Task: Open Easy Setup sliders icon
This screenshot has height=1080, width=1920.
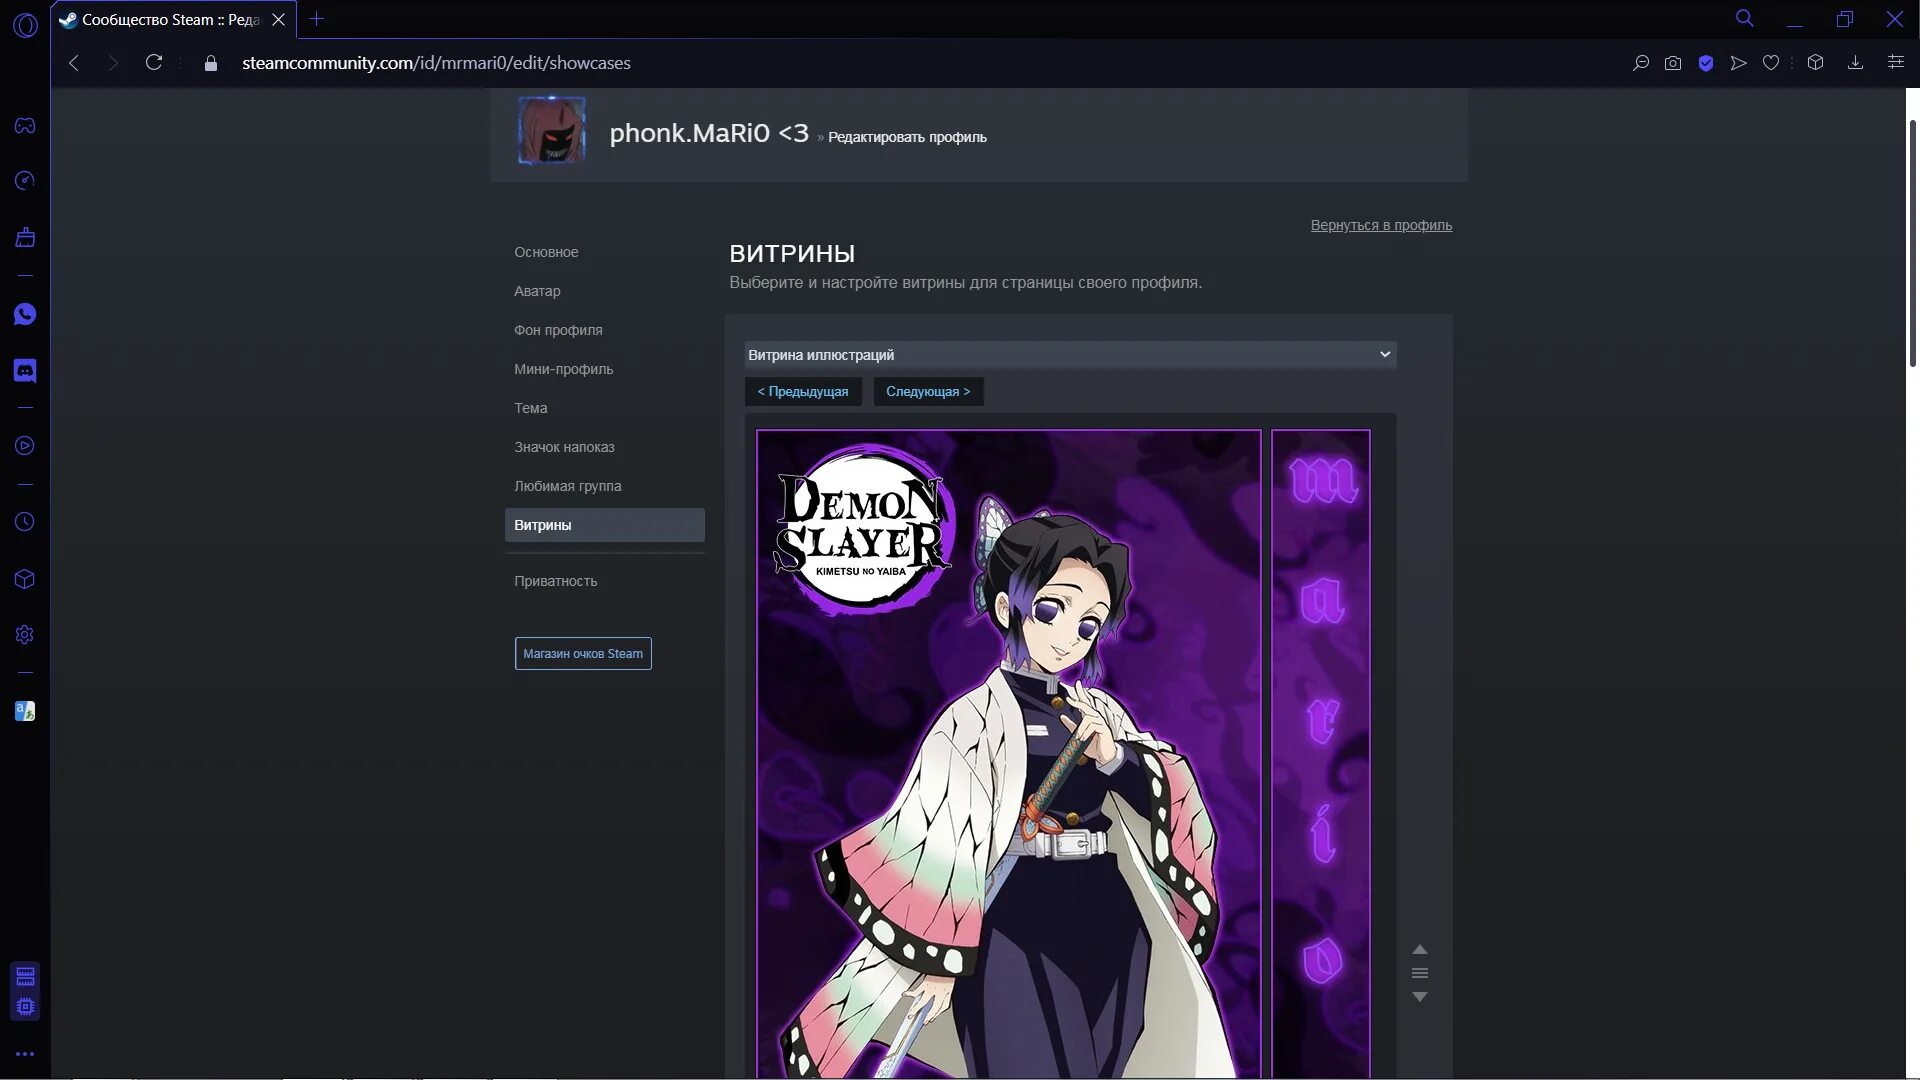Action: pos(1895,63)
